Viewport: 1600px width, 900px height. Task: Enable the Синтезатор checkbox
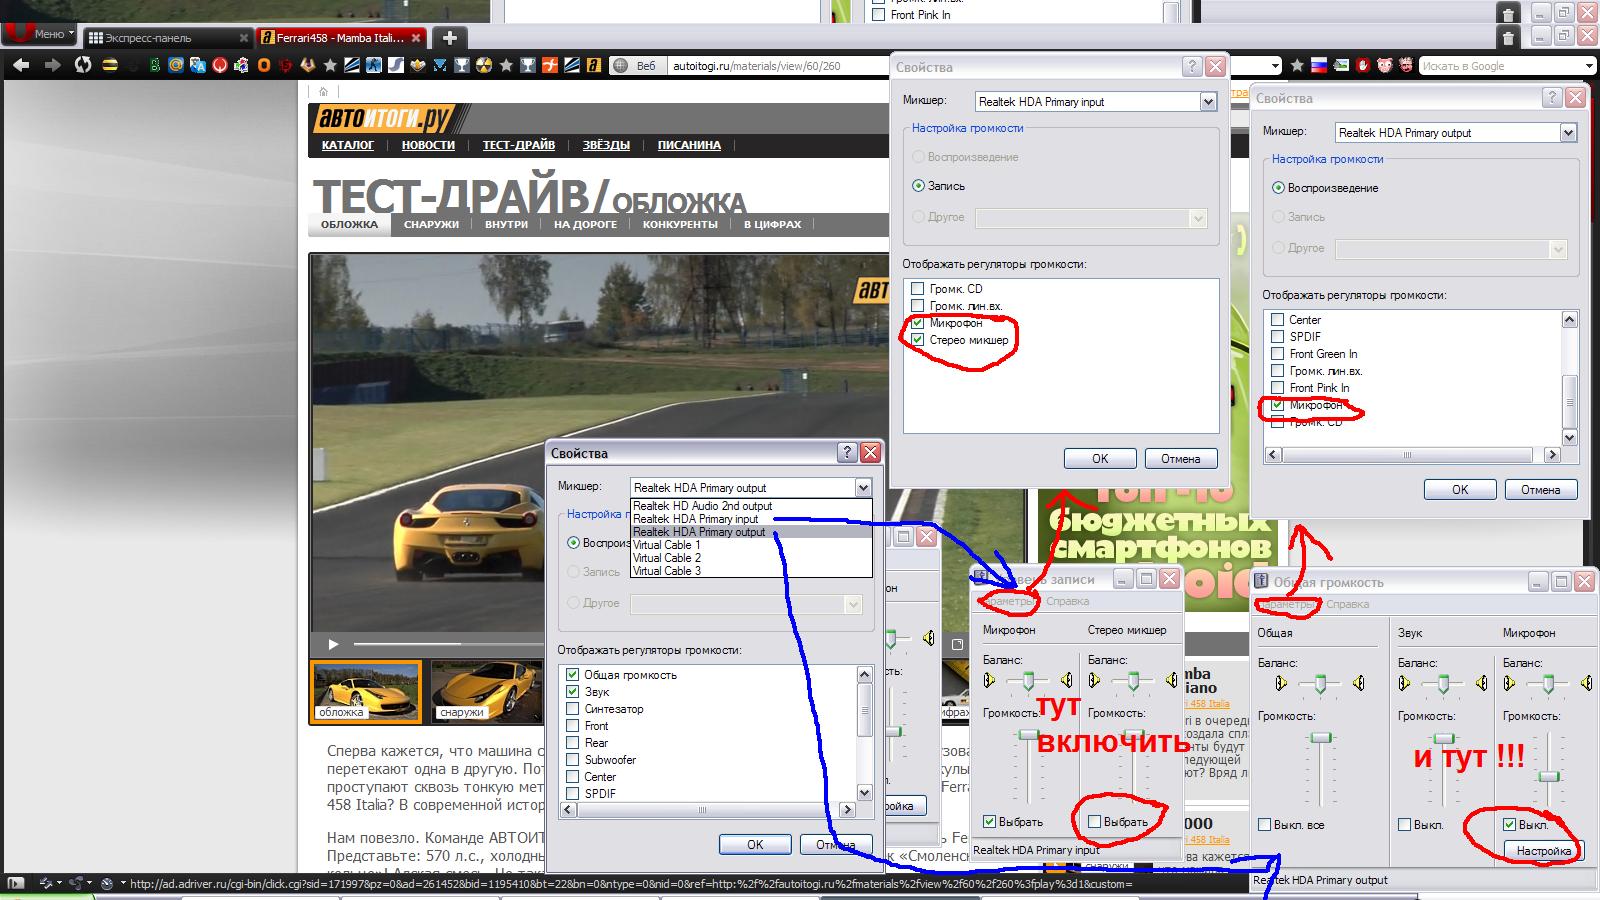click(x=573, y=709)
